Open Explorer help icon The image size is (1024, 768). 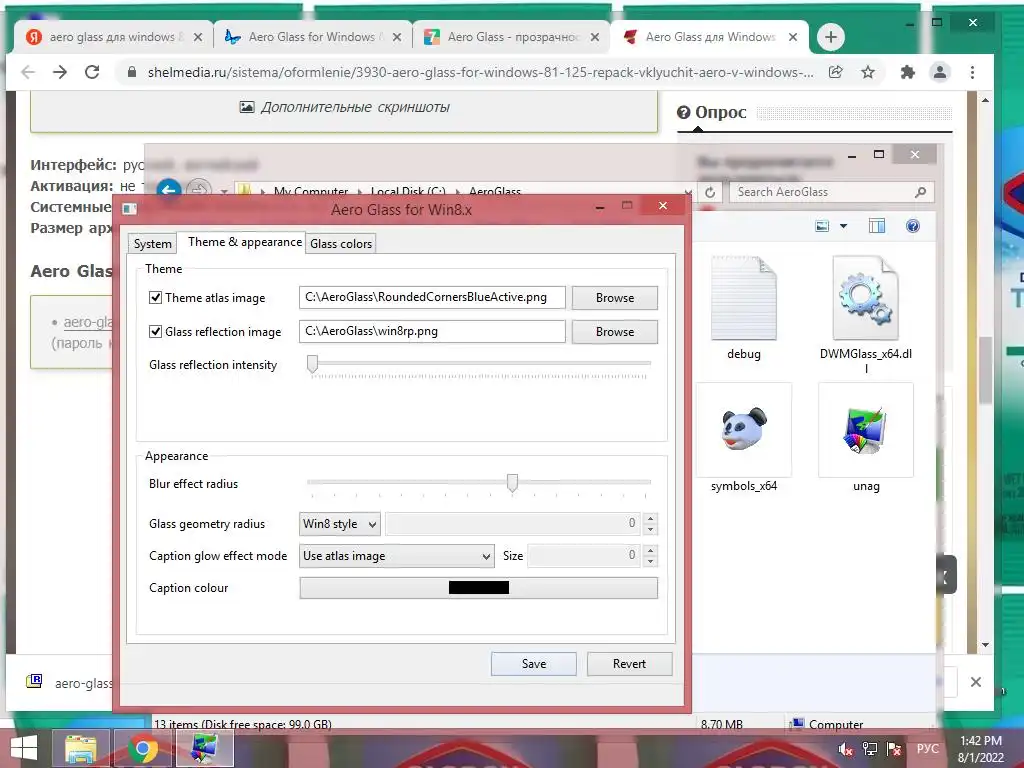(912, 226)
